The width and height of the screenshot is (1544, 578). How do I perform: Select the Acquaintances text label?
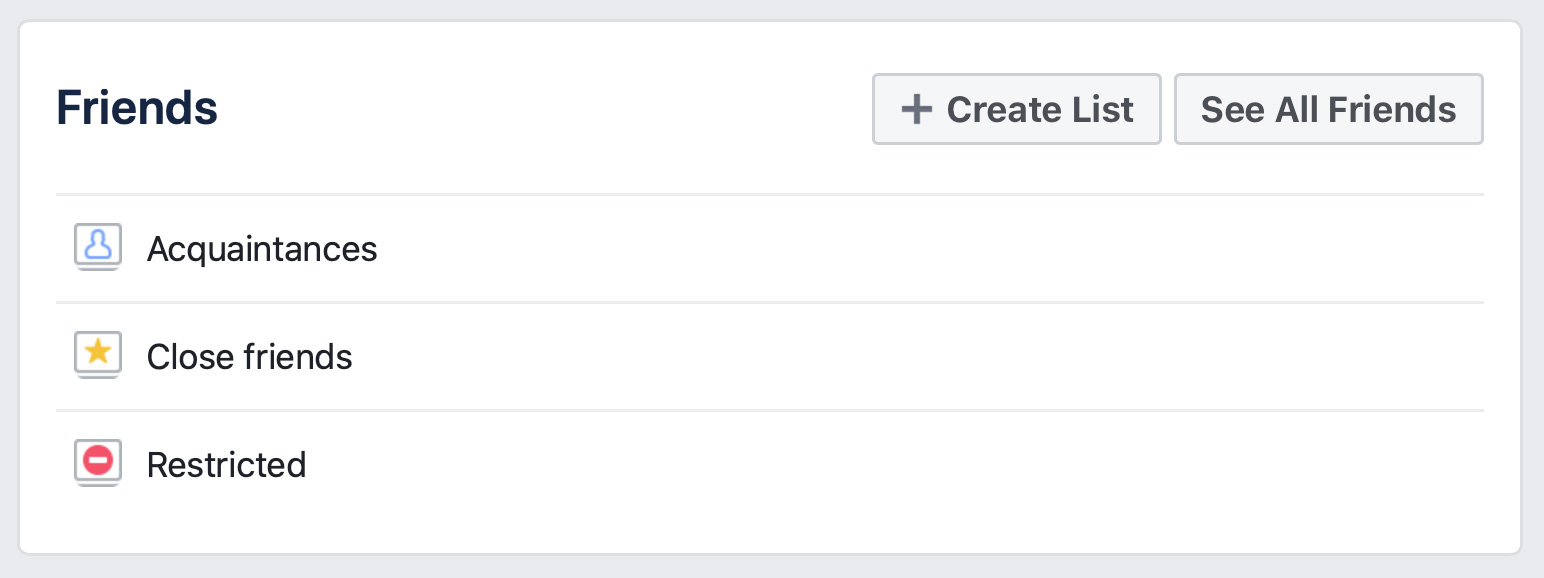[262, 249]
